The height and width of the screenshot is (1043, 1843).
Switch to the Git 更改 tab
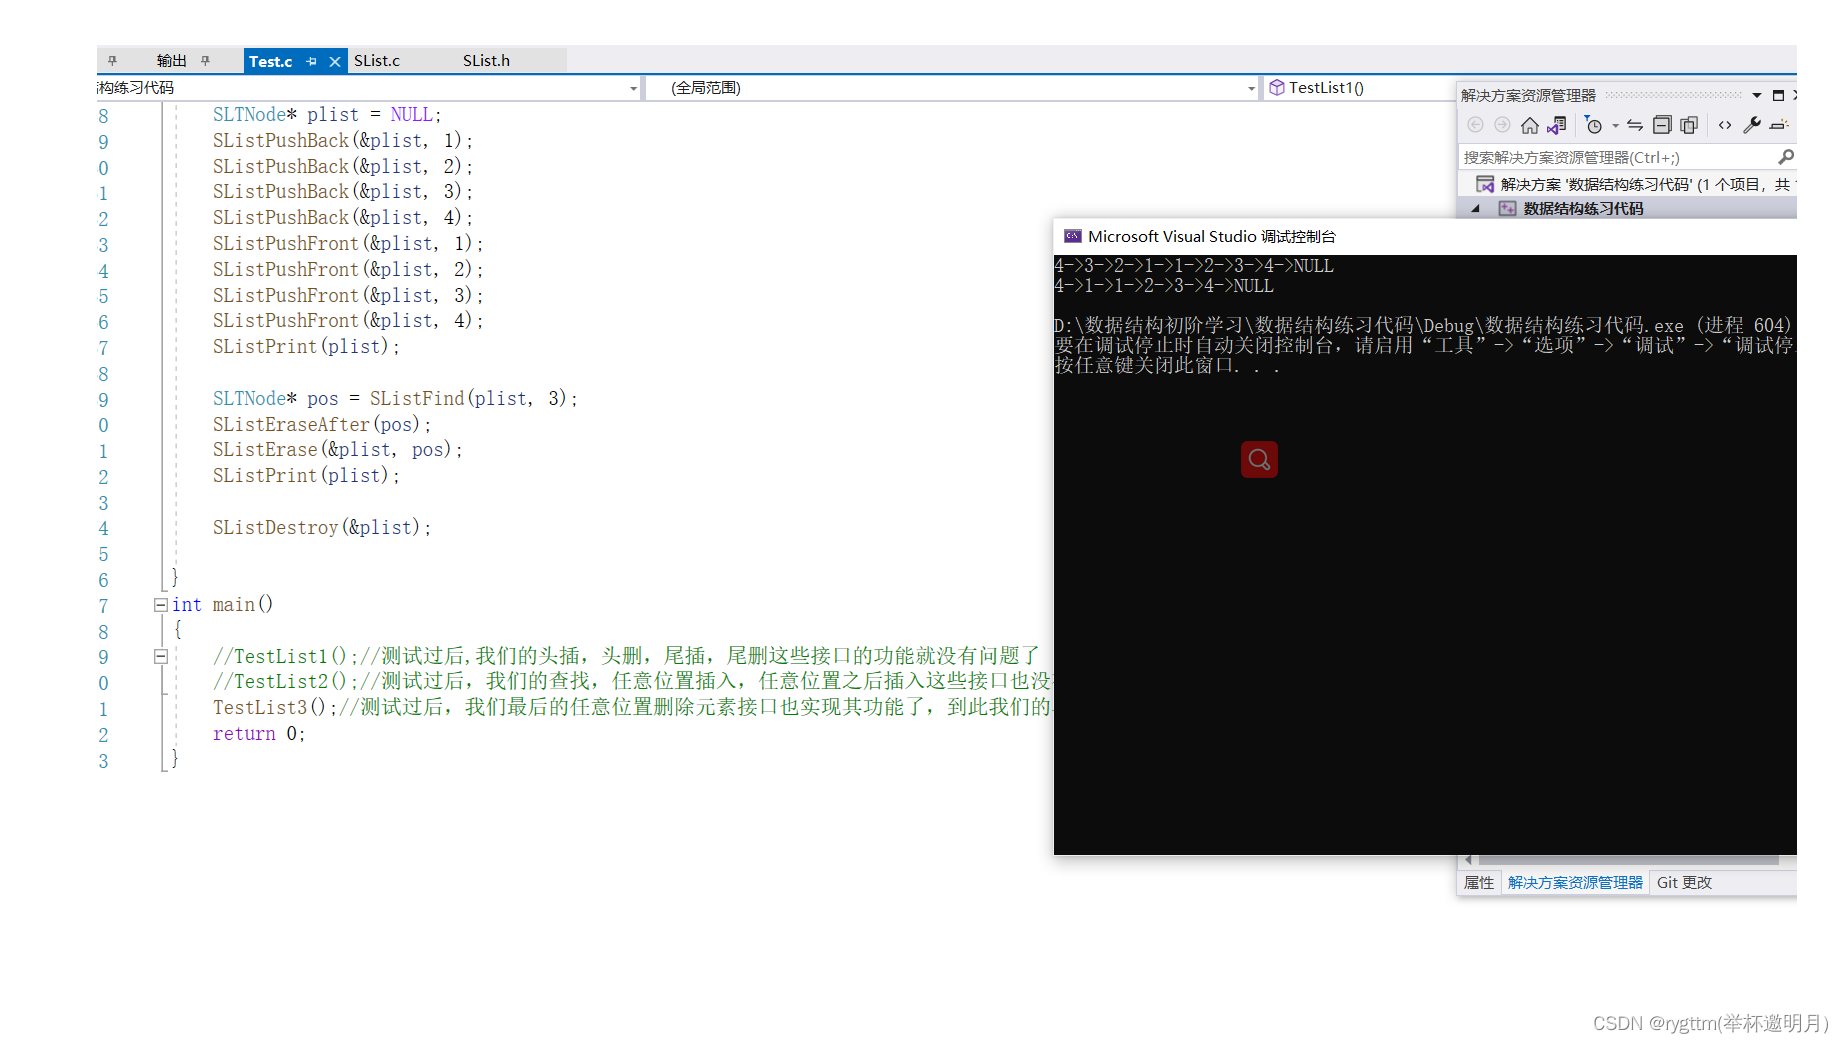(x=1684, y=883)
